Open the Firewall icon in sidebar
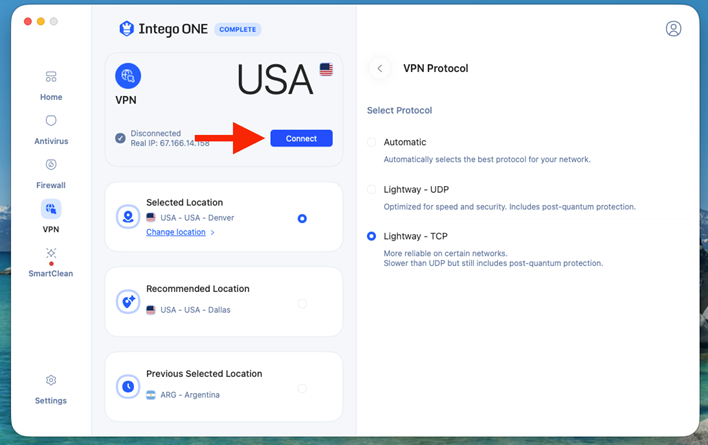 (51, 164)
